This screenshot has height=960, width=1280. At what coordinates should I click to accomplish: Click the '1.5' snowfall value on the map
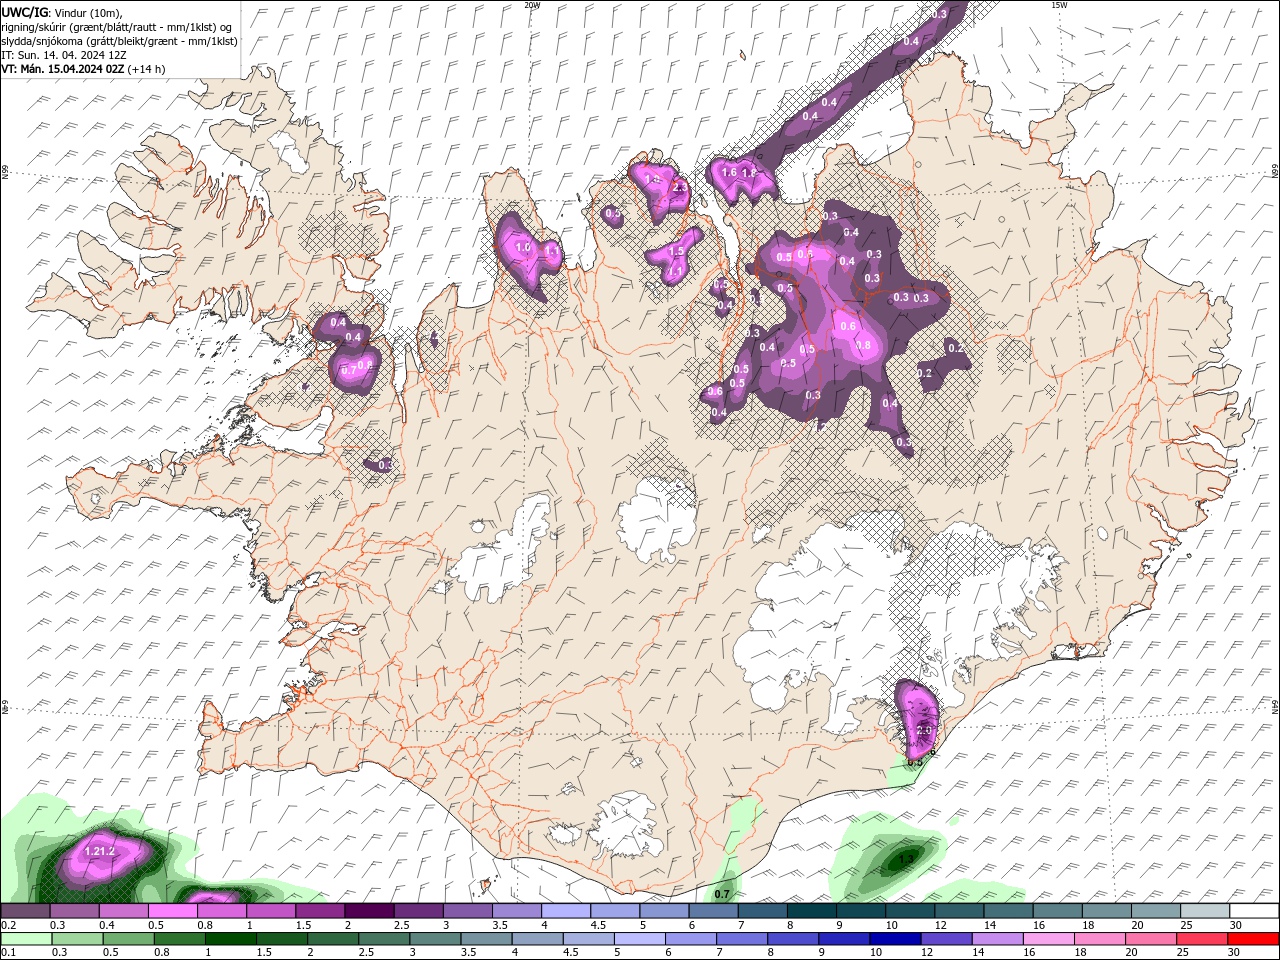pyautogui.click(x=676, y=252)
